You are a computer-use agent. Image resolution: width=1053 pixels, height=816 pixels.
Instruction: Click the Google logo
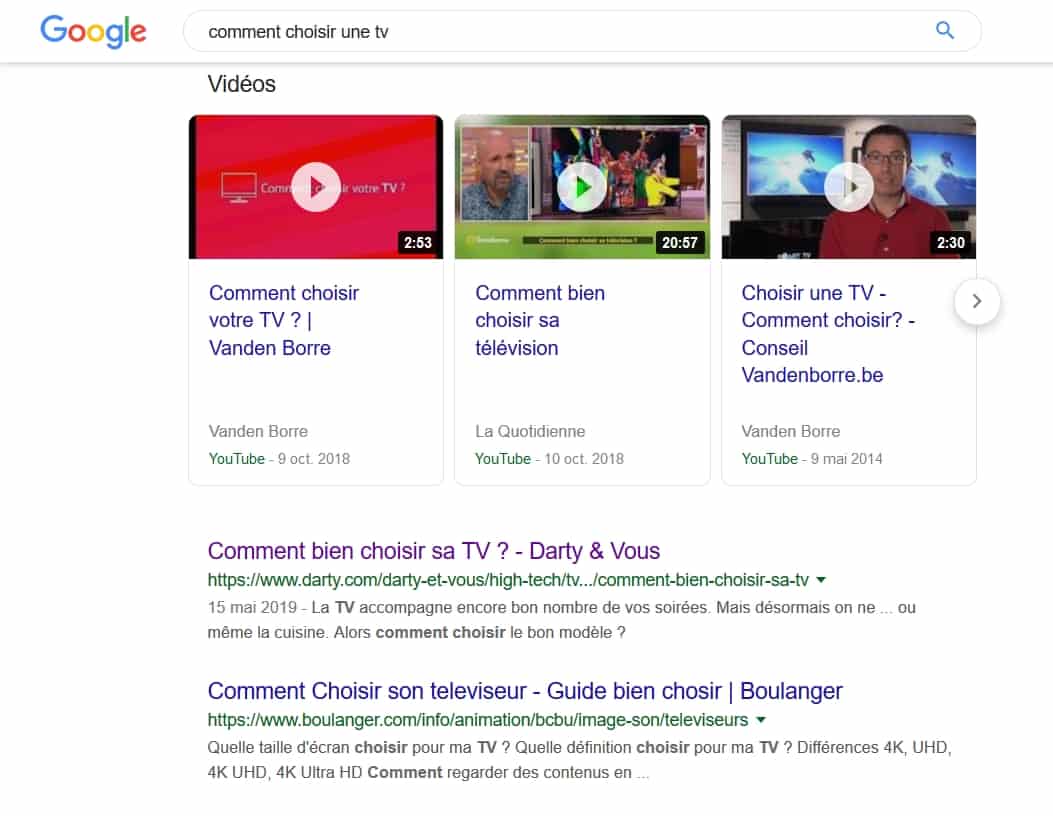coord(93,31)
